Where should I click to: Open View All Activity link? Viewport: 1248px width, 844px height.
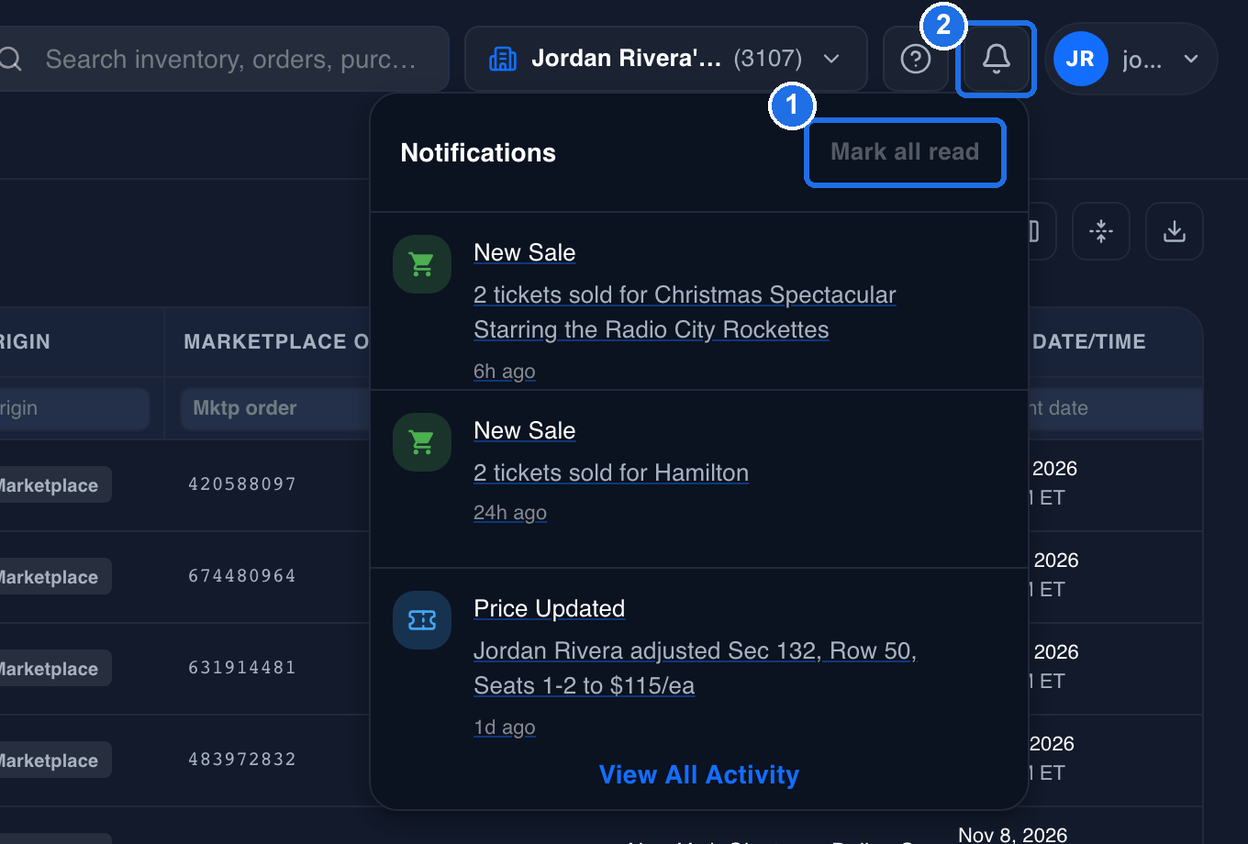pyautogui.click(x=699, y=775)
